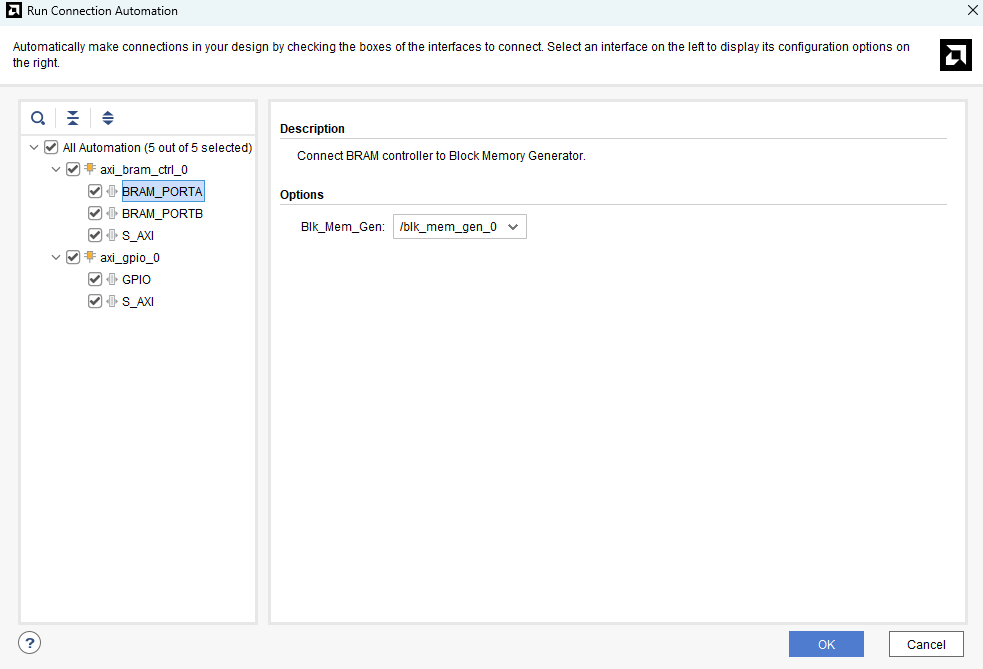Collapse the axi_gpio_0 tree node
This screenshot has height=669, width=983.
point(56,258)
